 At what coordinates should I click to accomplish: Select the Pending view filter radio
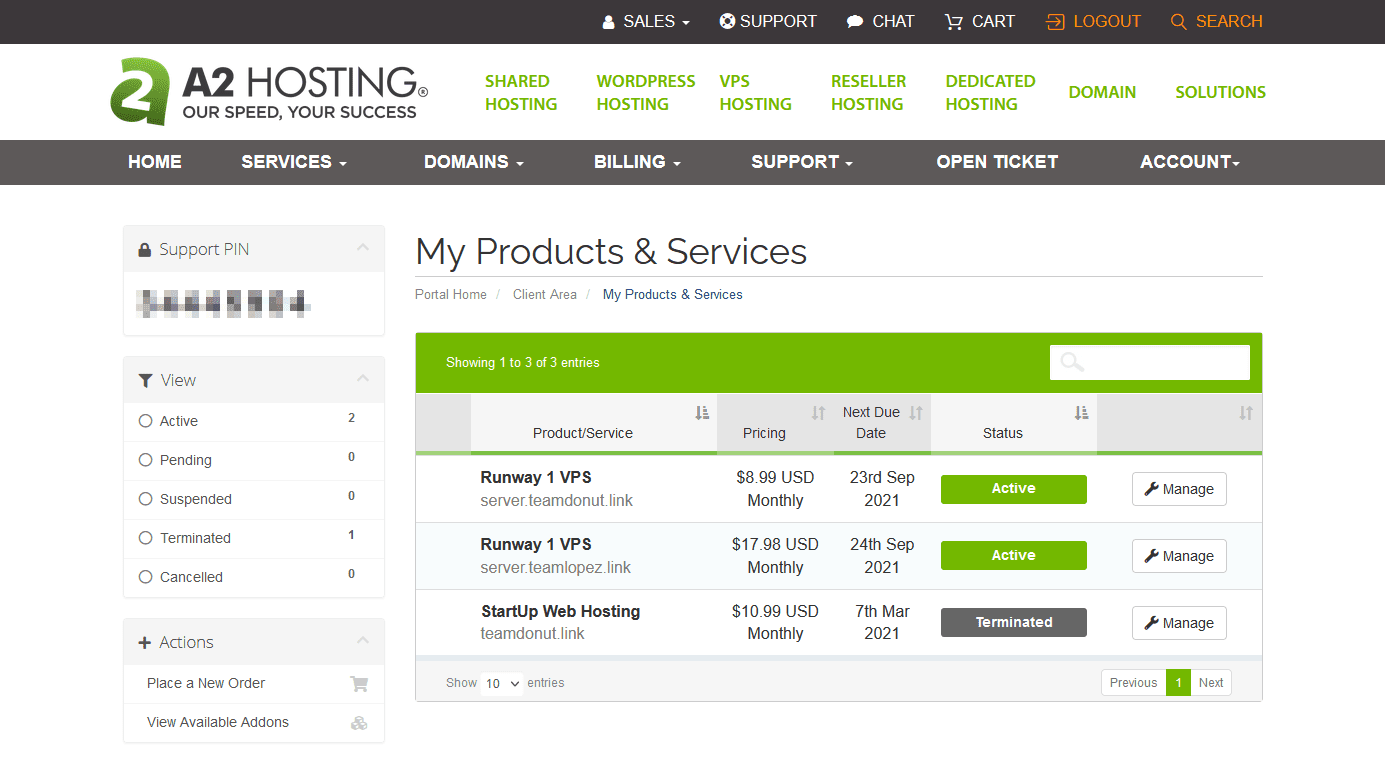[x=146, y=460]
